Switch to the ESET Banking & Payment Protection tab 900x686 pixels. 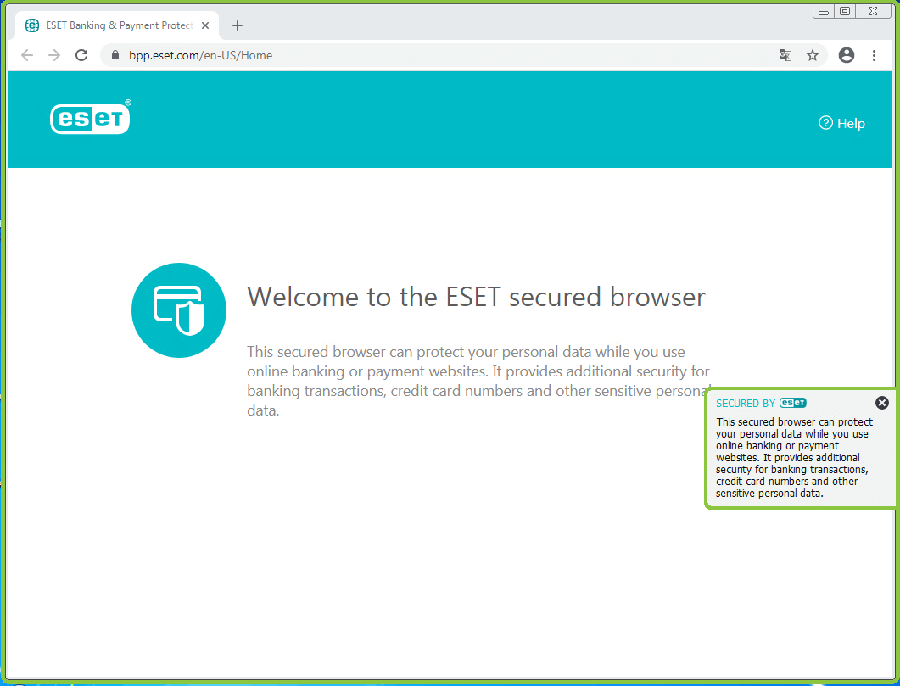click(x=115, y=25)
